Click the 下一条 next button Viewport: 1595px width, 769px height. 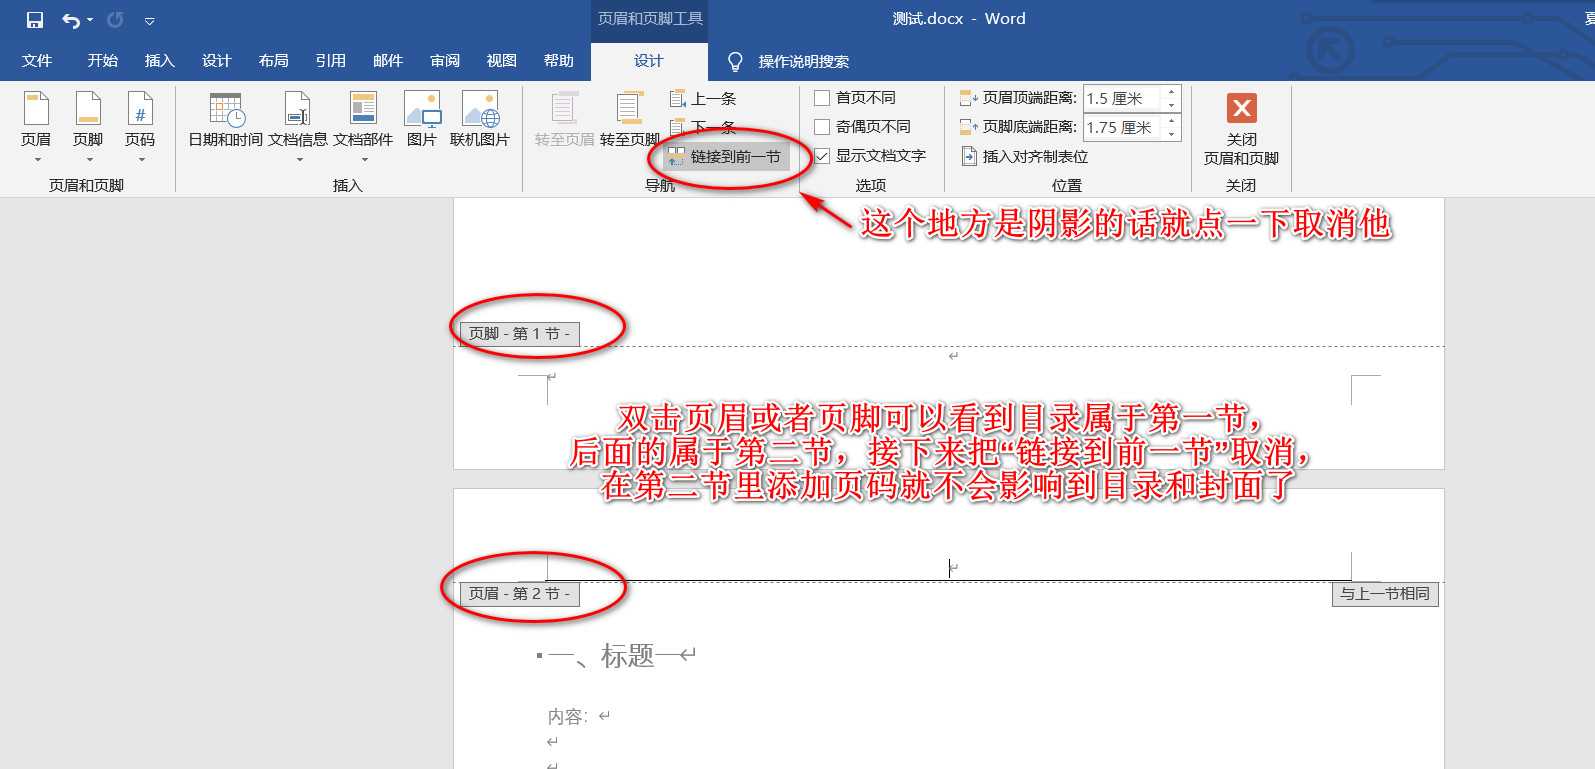tap(703, 127)
